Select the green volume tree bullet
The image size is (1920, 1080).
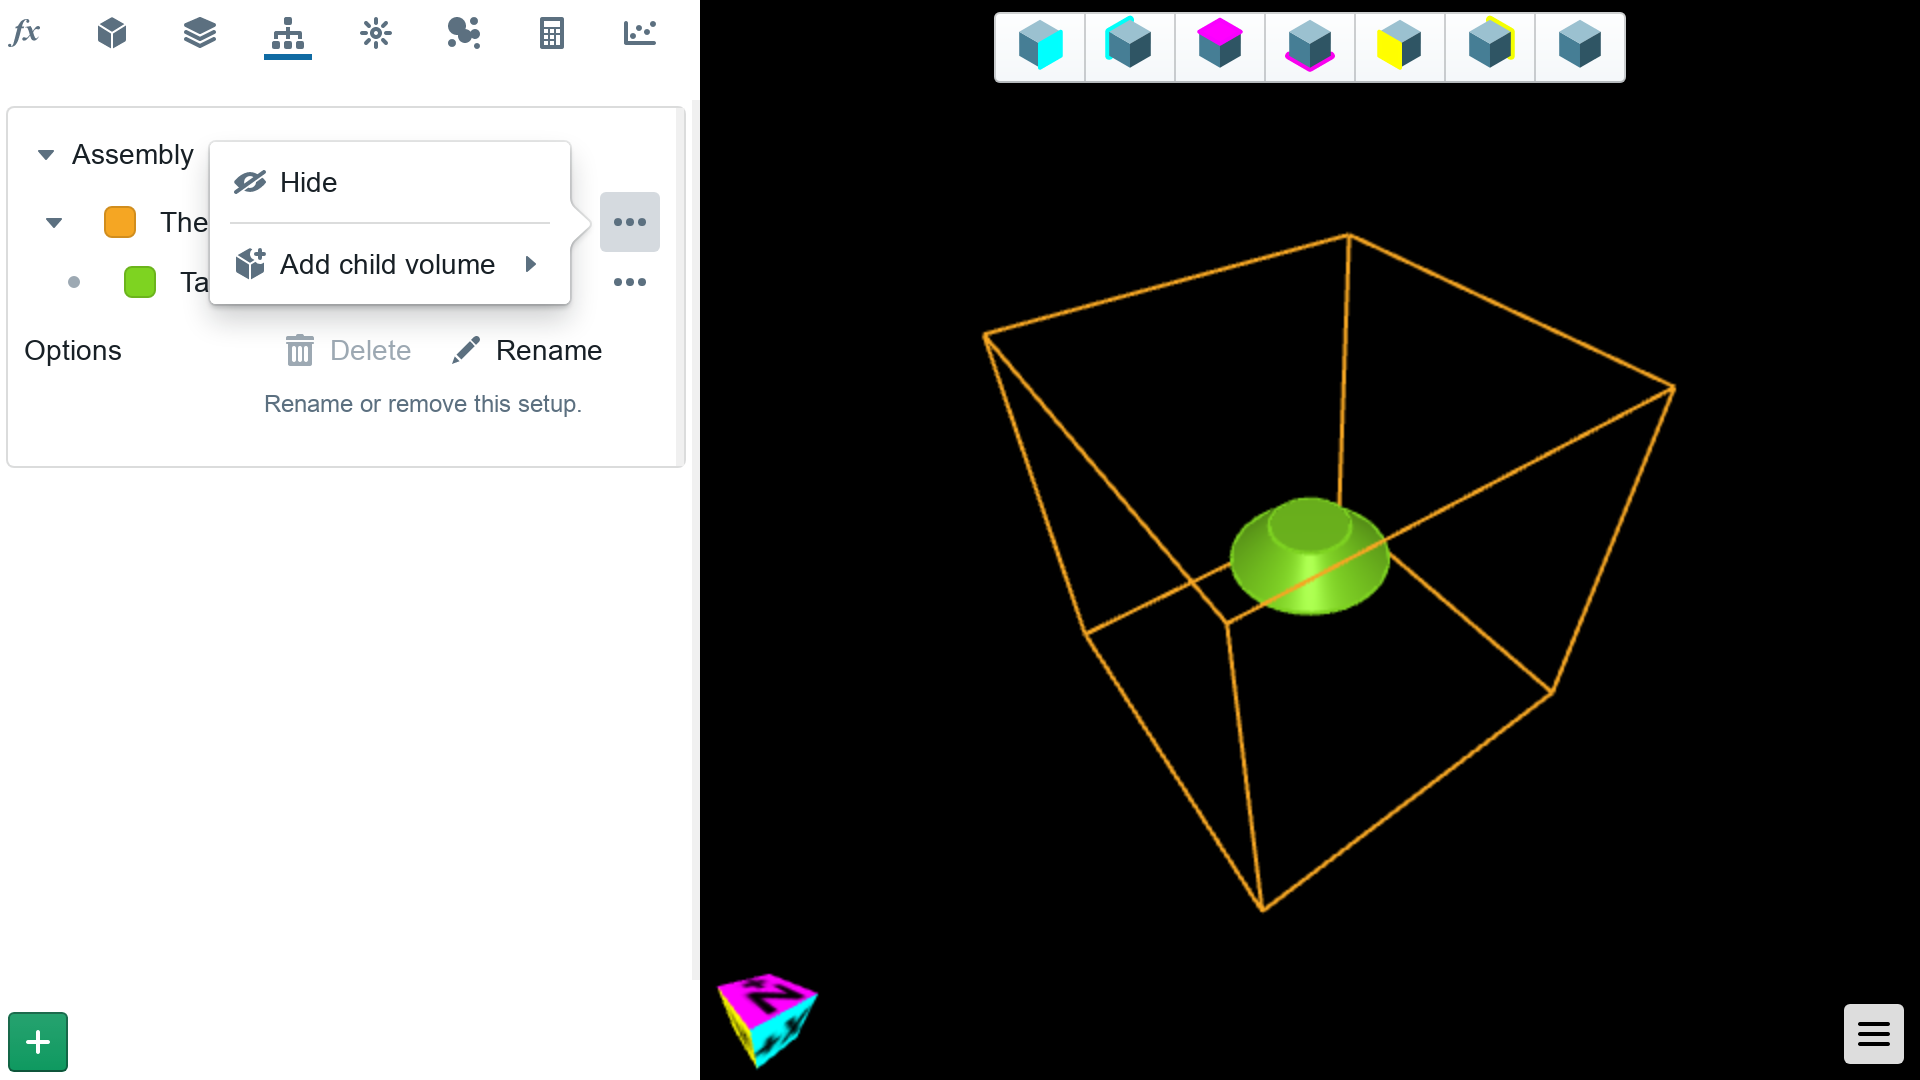click(x=74, y=282)
